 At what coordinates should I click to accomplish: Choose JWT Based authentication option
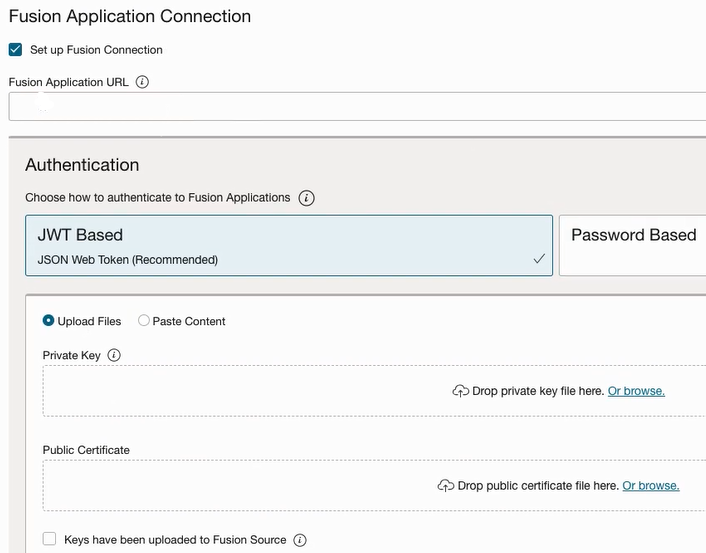click(288, 245)
